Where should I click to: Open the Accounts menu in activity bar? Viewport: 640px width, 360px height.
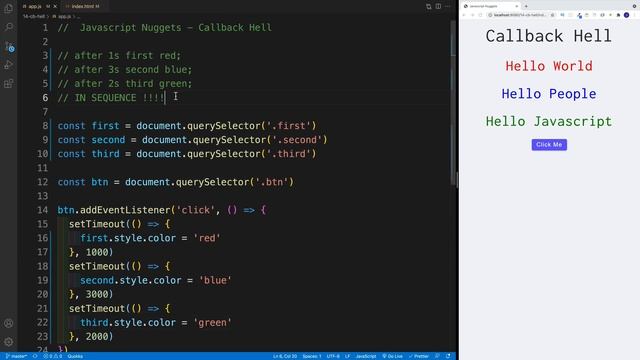tap(9, 323)
